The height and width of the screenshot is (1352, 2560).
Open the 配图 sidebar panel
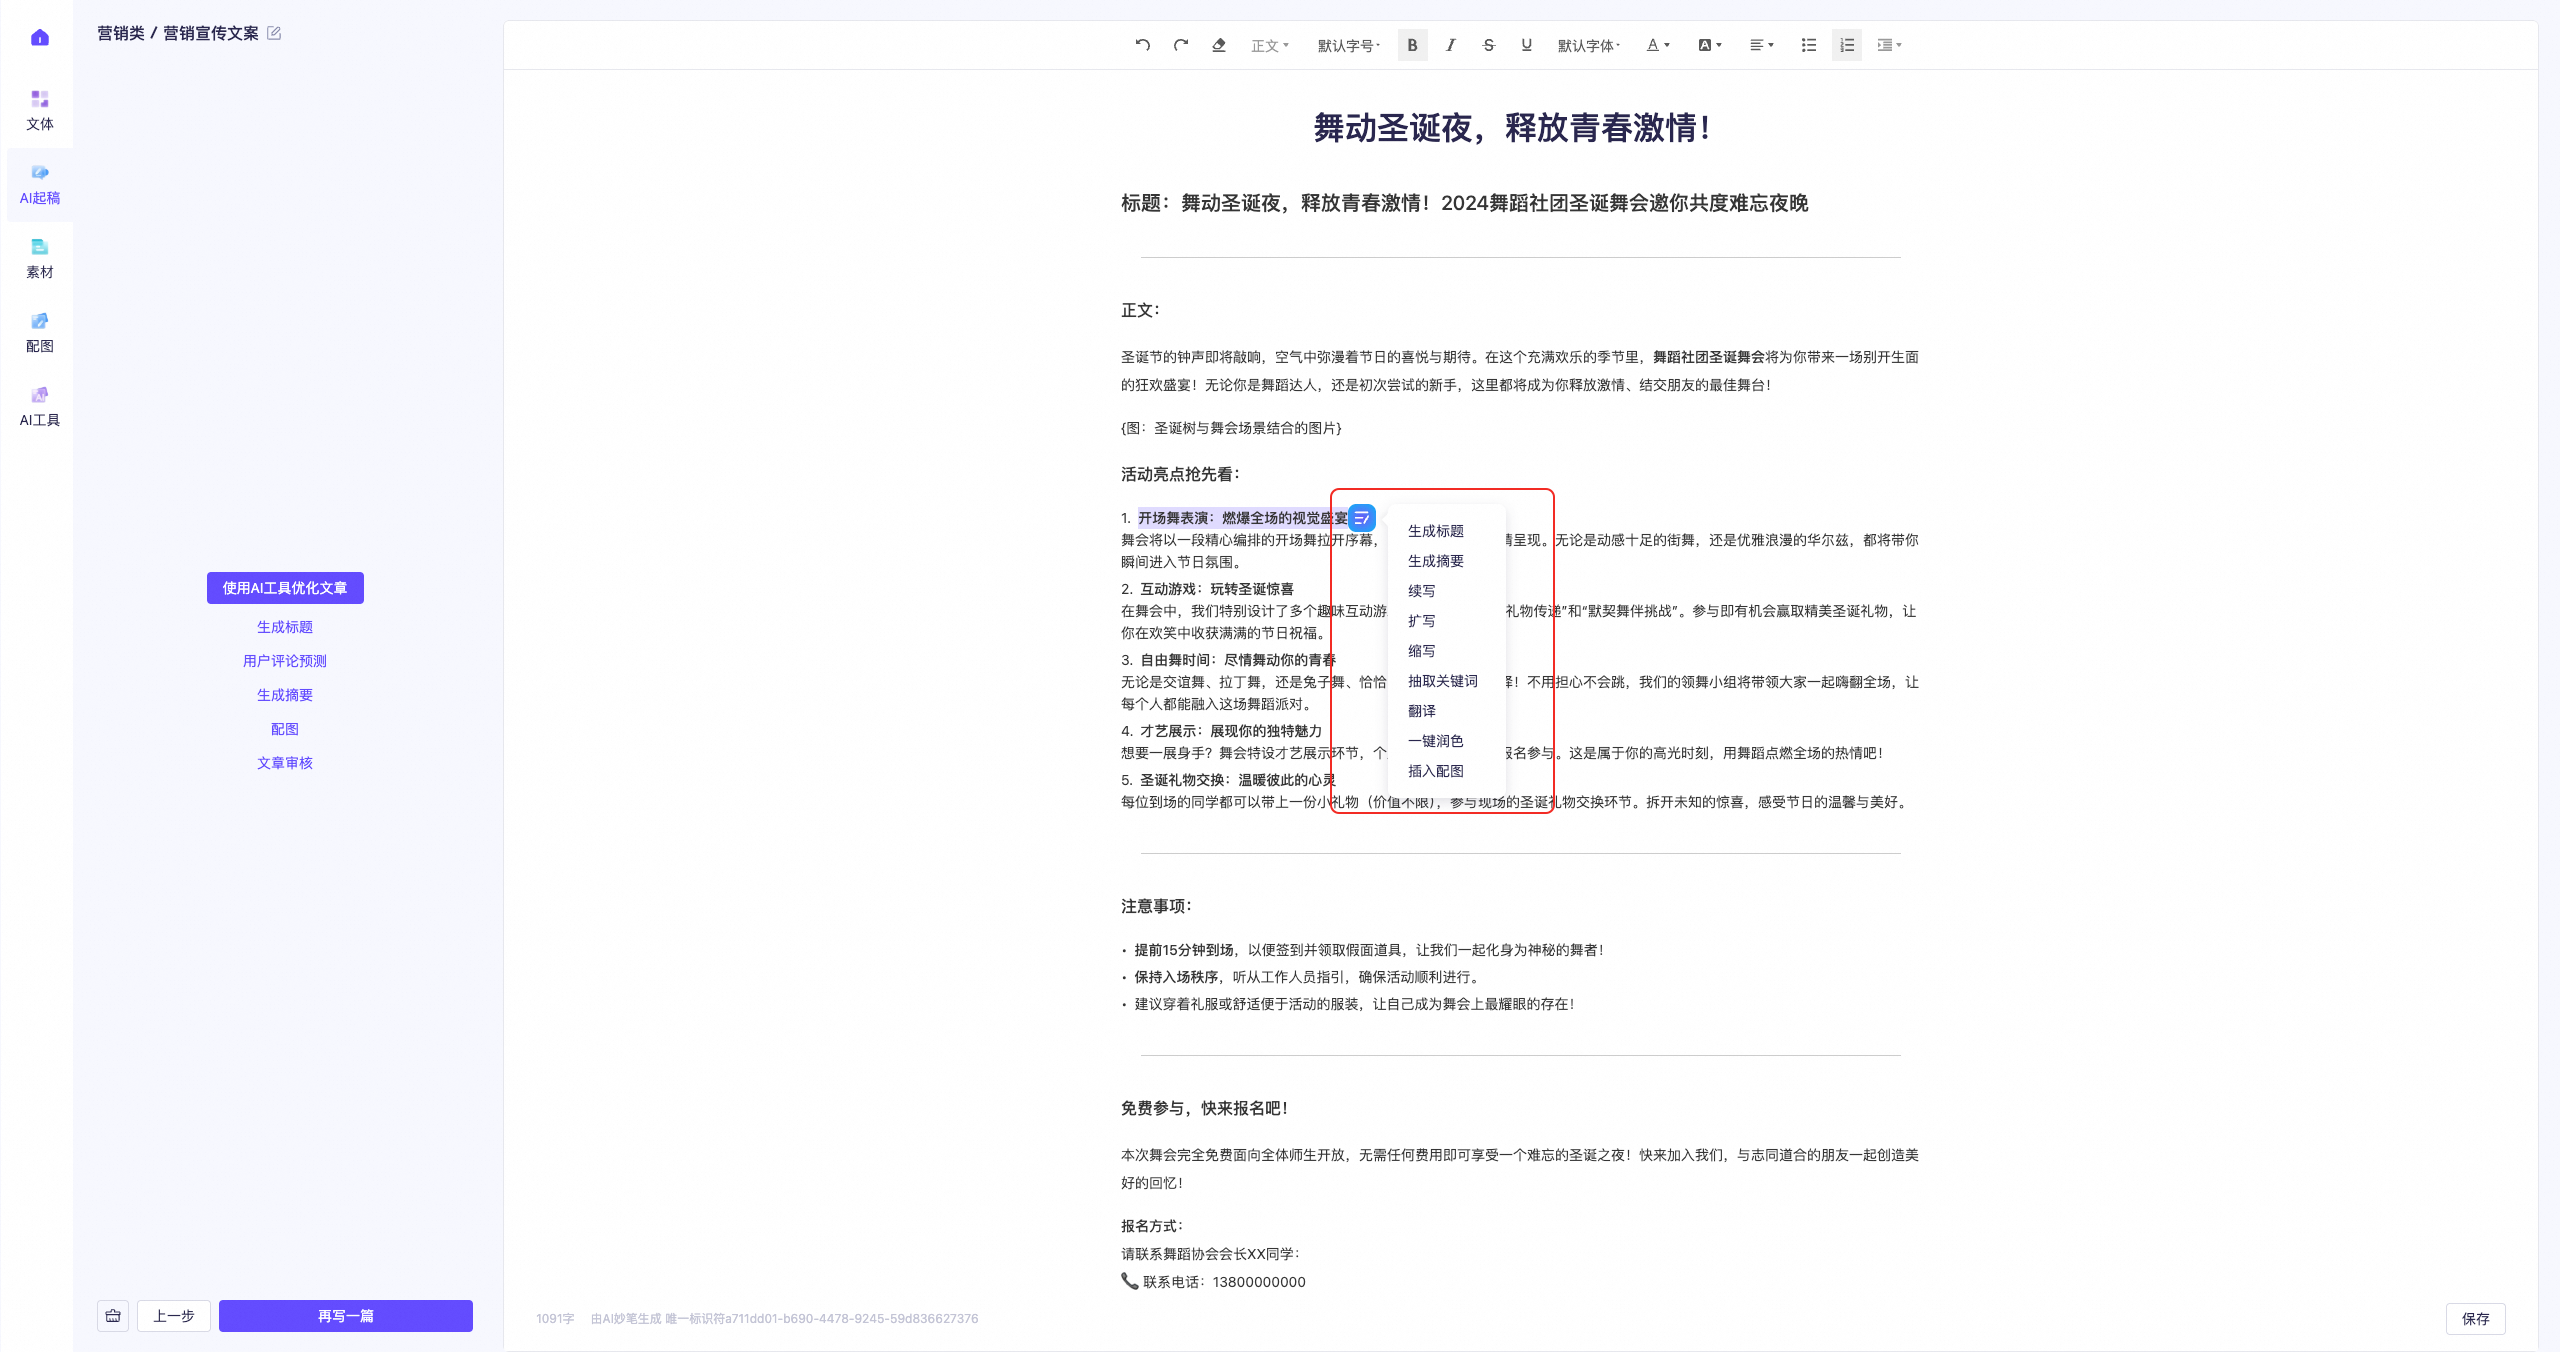pyautogui.click(x=40, y=333)
